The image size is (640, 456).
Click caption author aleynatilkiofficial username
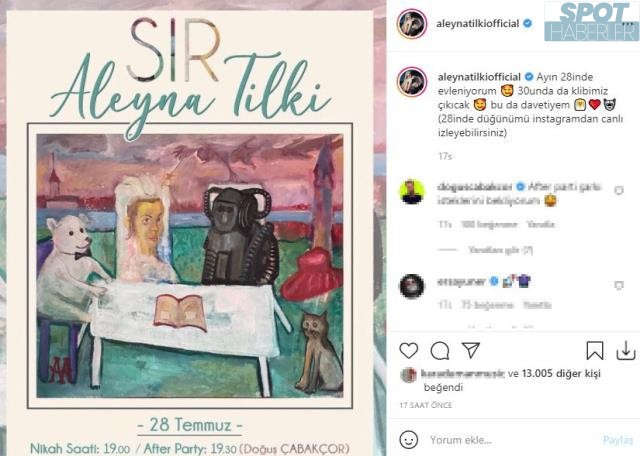[479, 77]
